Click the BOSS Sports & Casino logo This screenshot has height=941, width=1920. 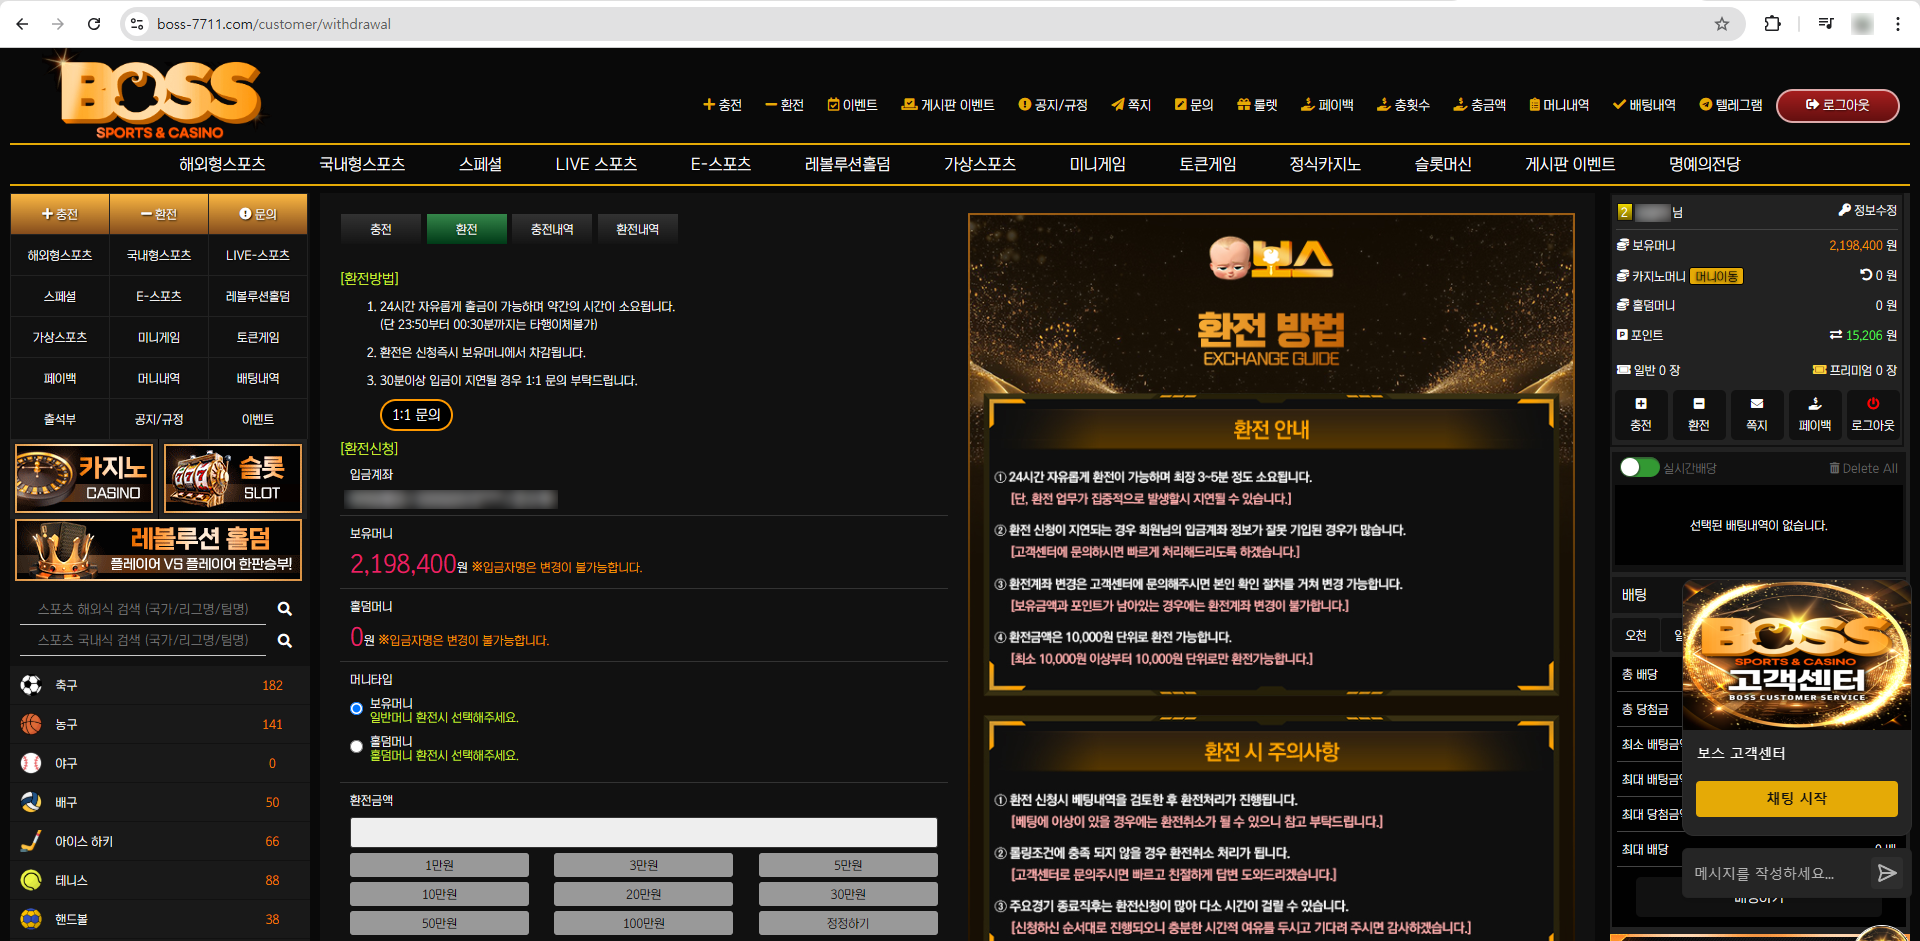coord(160,97)
